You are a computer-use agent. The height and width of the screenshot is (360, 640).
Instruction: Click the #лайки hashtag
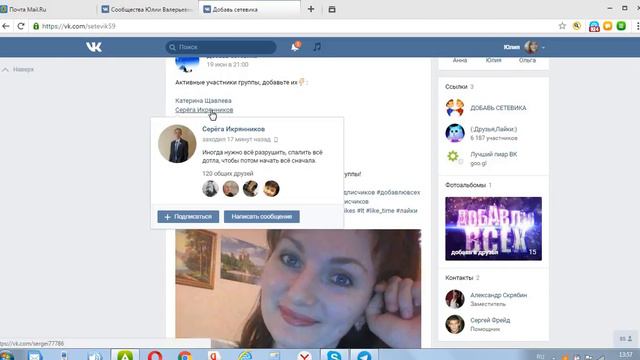(x=407, y=211)
